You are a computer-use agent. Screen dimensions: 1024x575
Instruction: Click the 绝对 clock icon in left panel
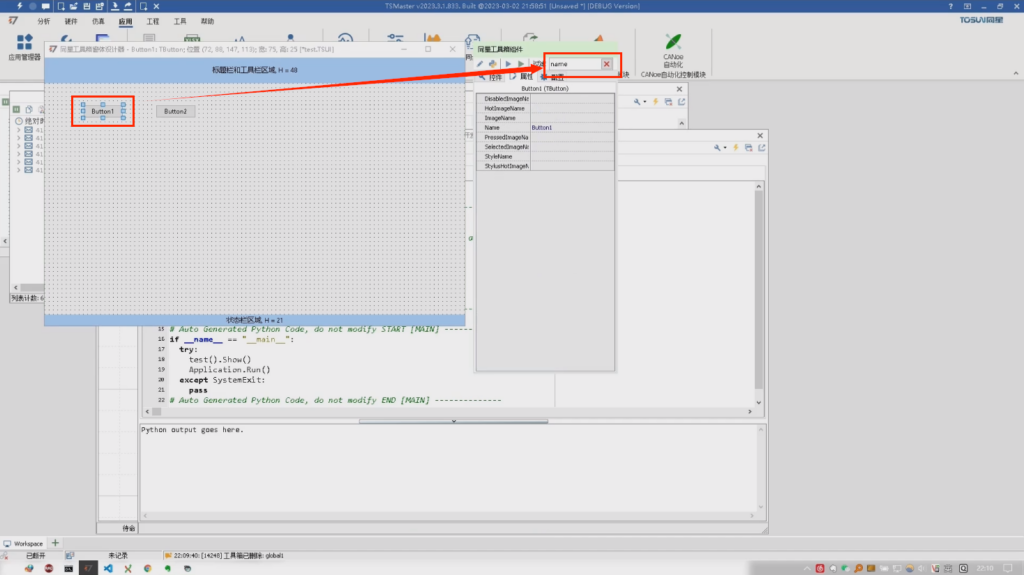click(x=19, y=121)
